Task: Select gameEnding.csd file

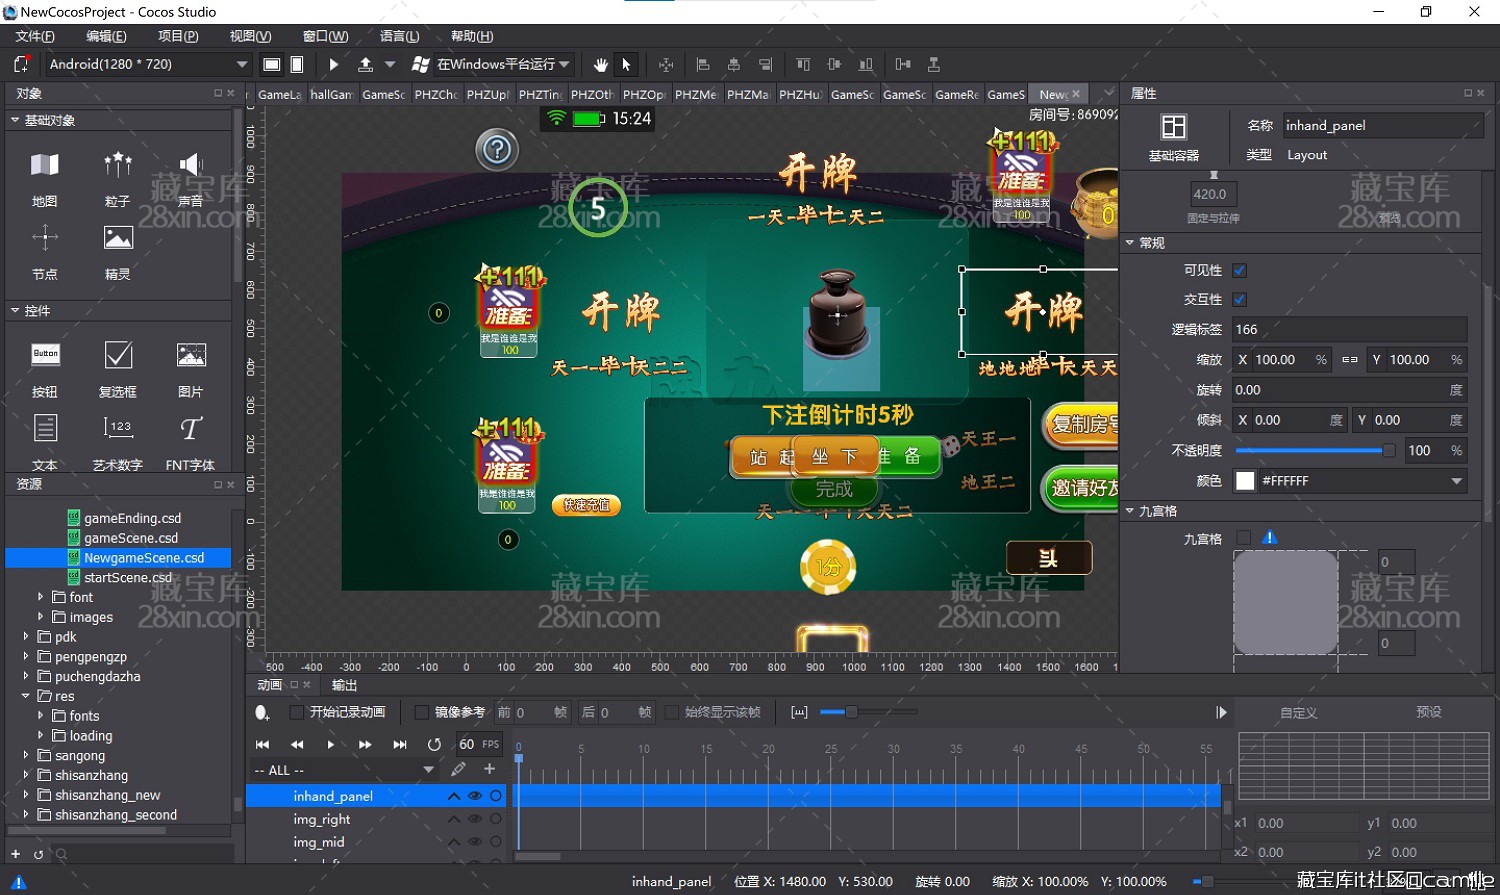Action: (x=132, y=518)
